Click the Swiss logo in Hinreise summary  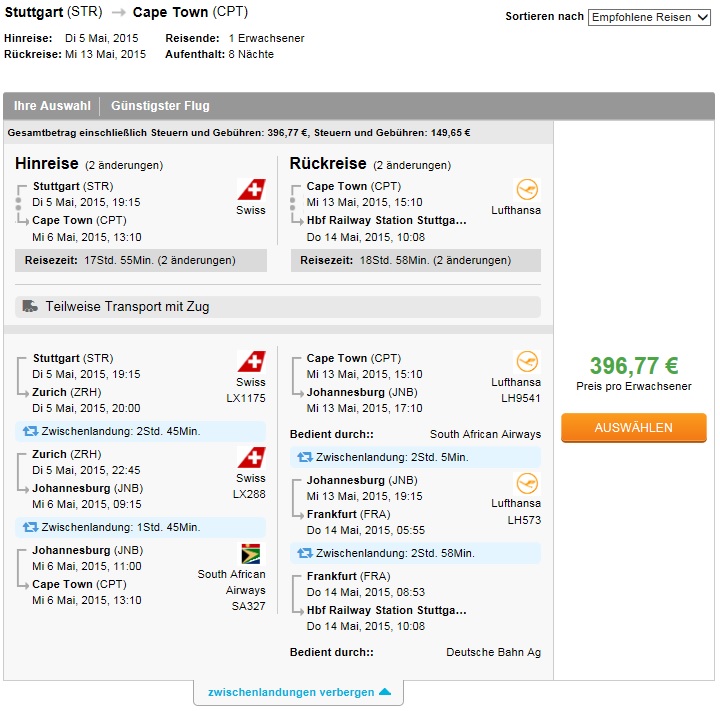click(251, 190)
